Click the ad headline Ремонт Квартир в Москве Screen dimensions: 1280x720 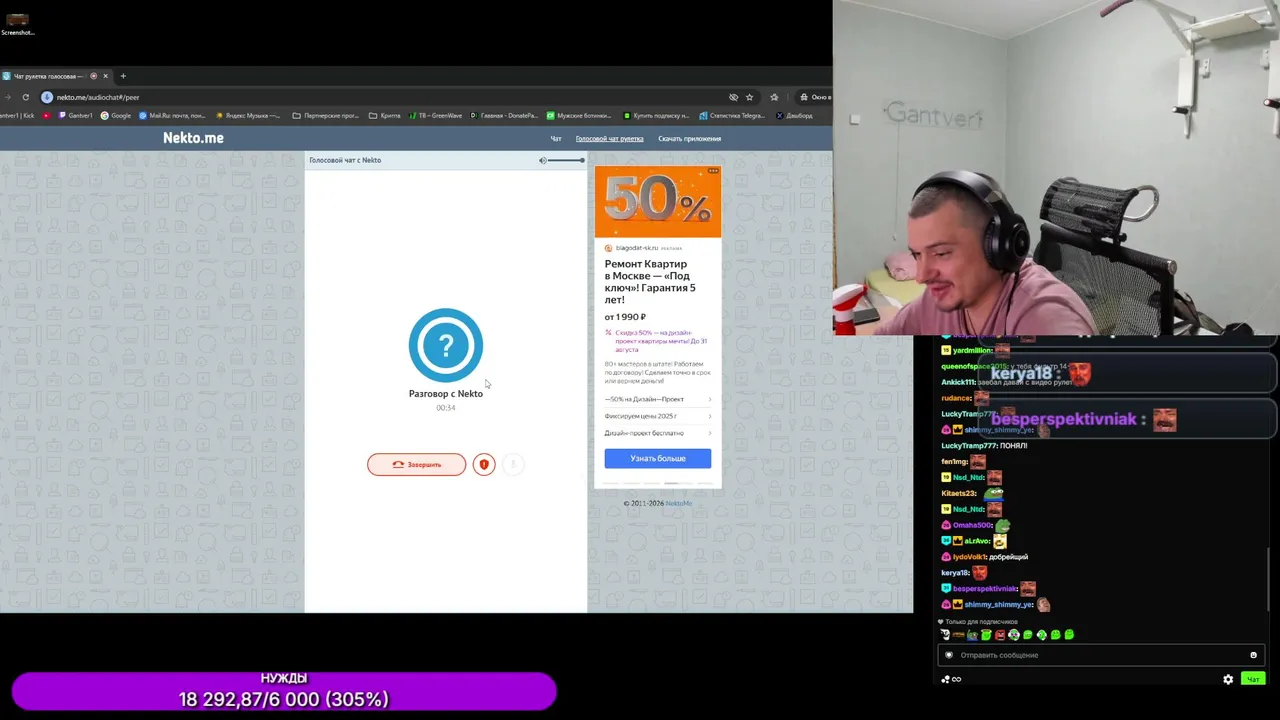pos(650,282)
